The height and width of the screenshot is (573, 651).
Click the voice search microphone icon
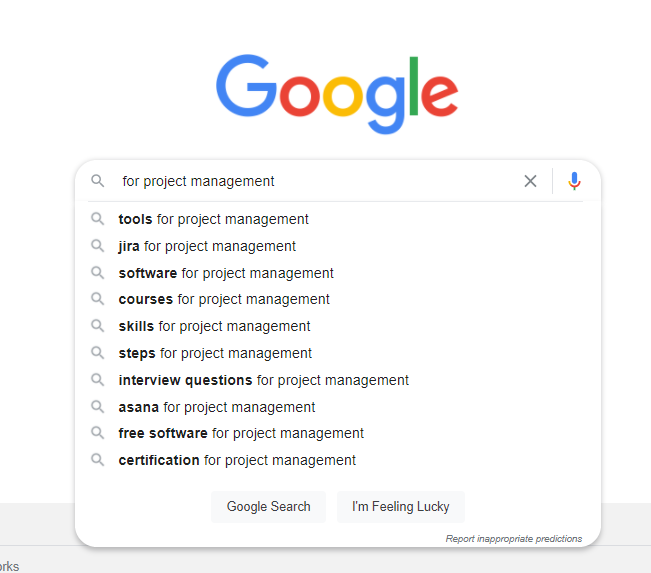point(574,181)
